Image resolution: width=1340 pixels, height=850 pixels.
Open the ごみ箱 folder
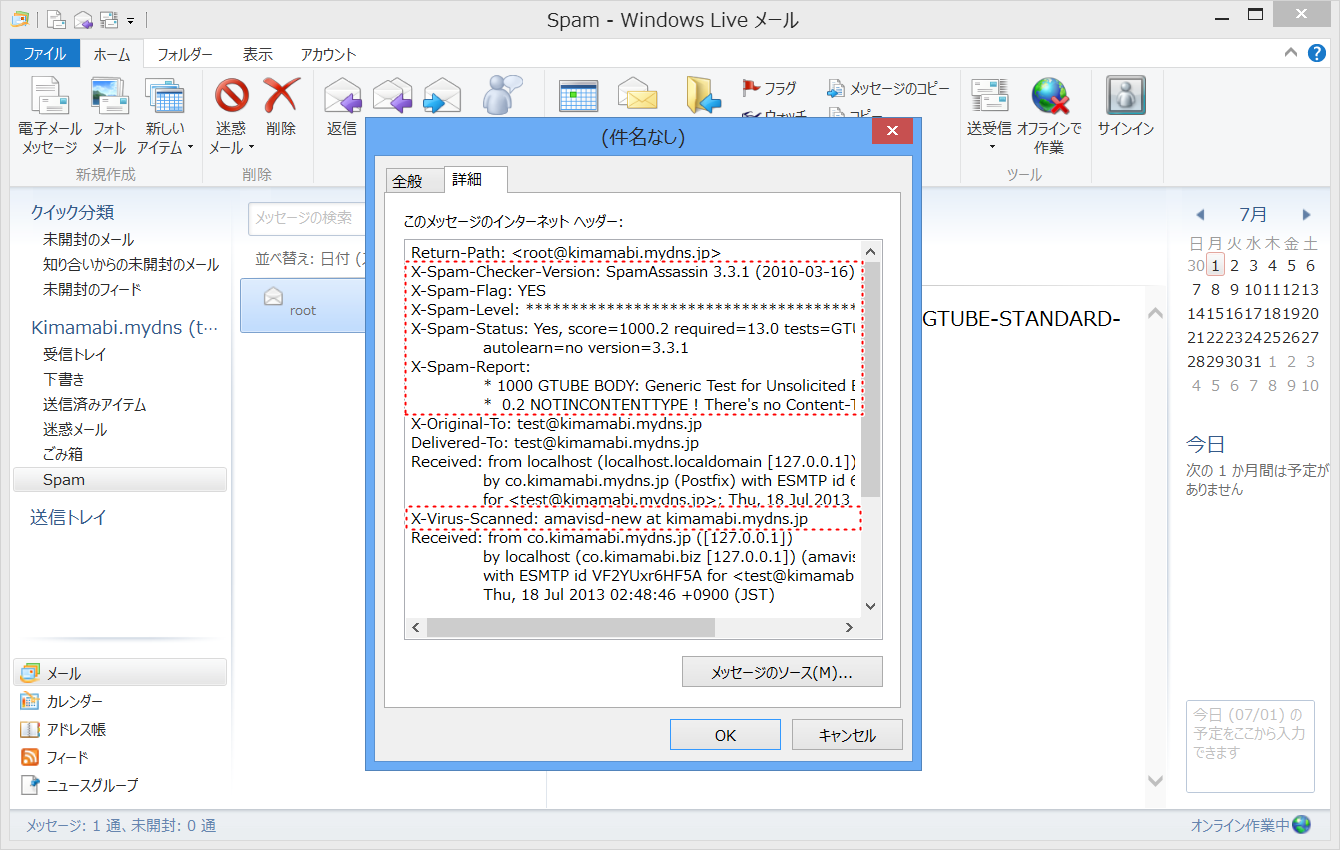point(63,454)
